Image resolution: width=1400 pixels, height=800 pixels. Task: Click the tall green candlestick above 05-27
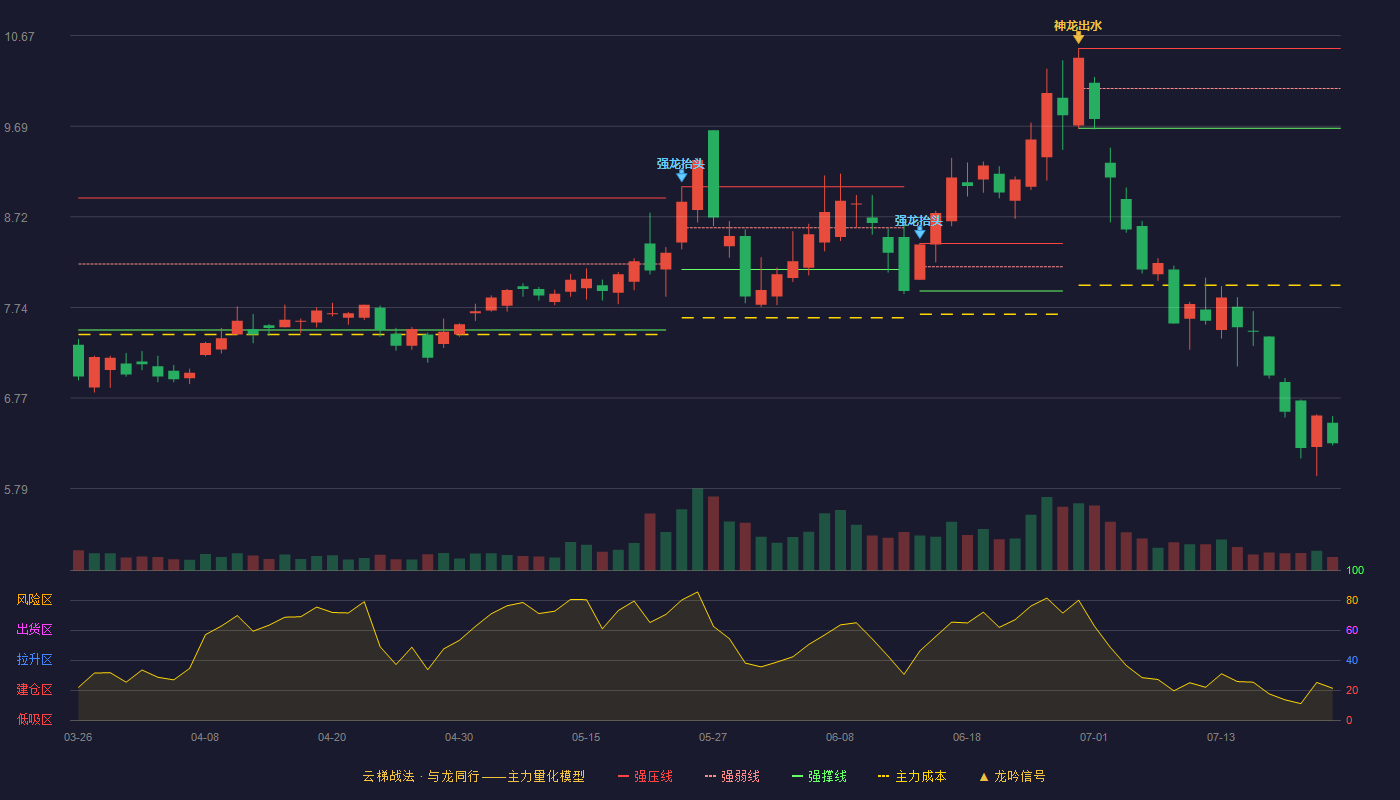[x=713, y=174]
